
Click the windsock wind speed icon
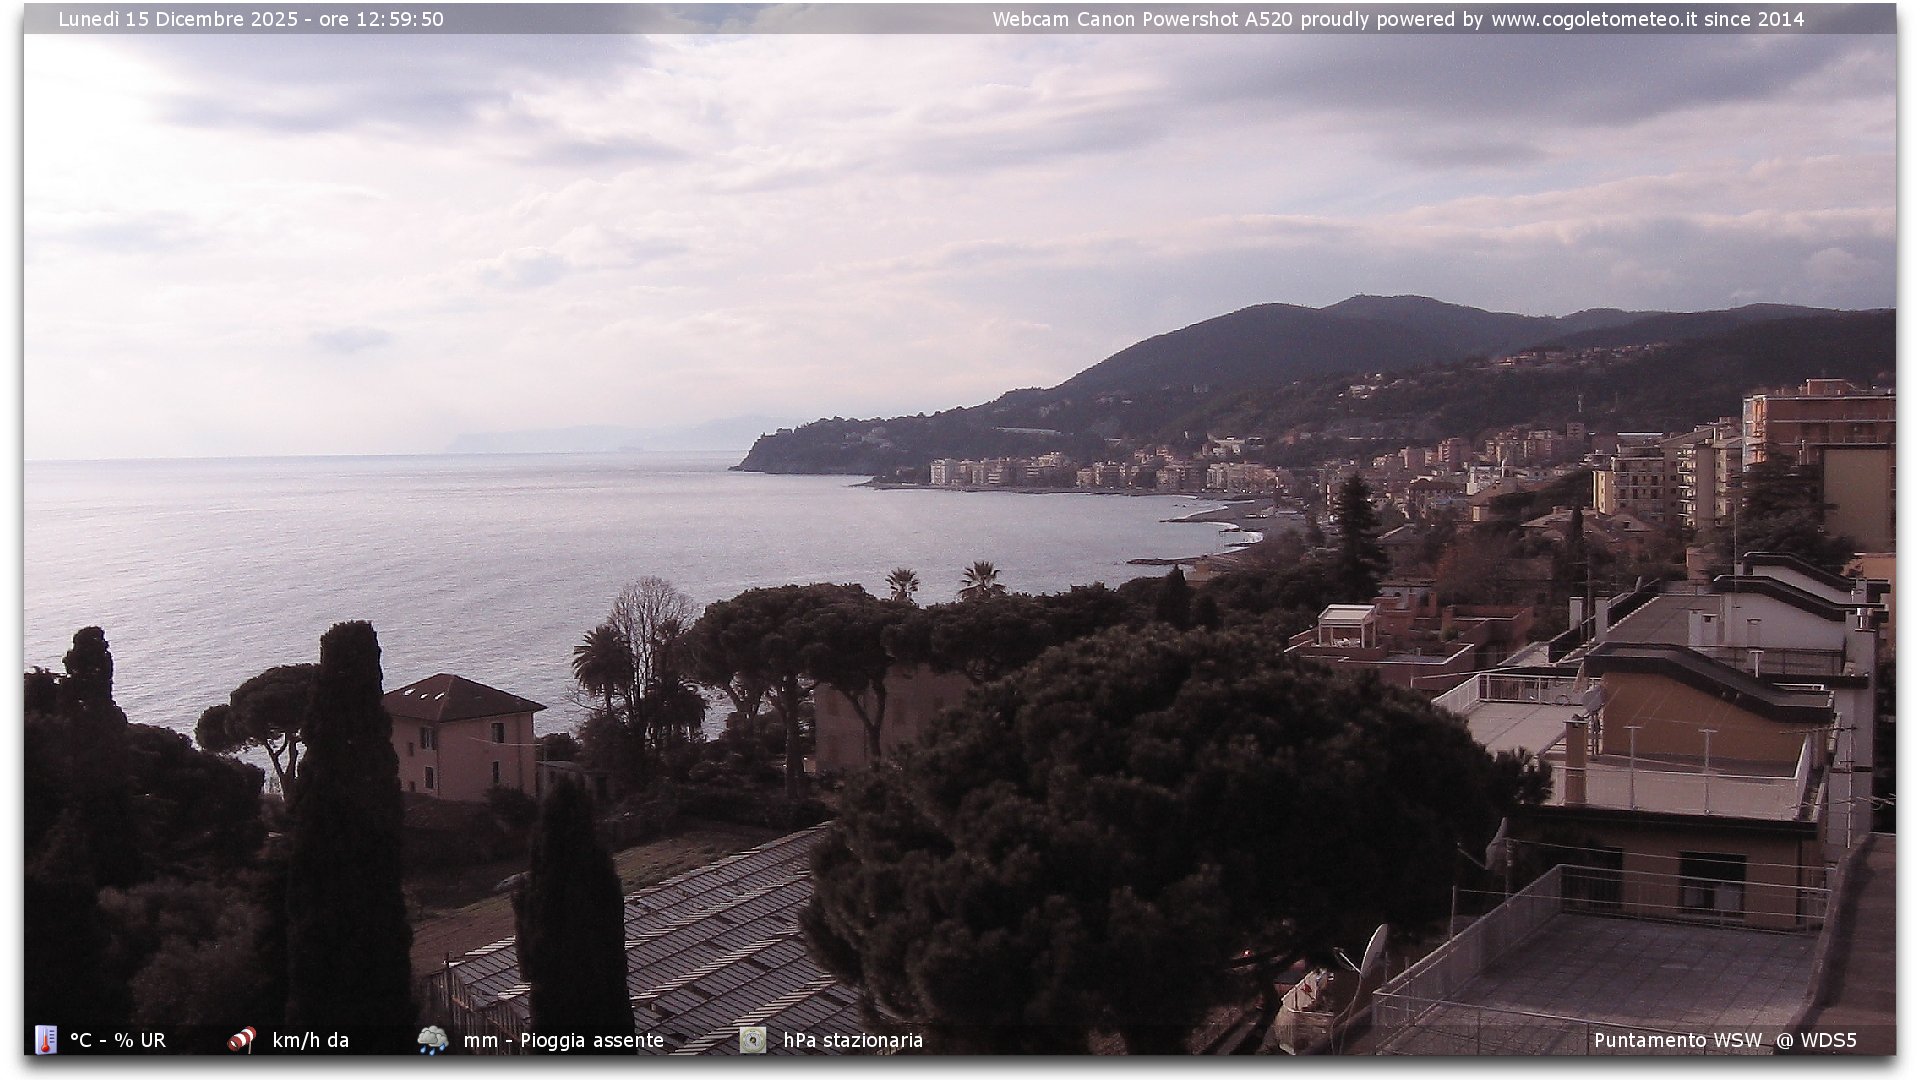[x=241, y=1040]
